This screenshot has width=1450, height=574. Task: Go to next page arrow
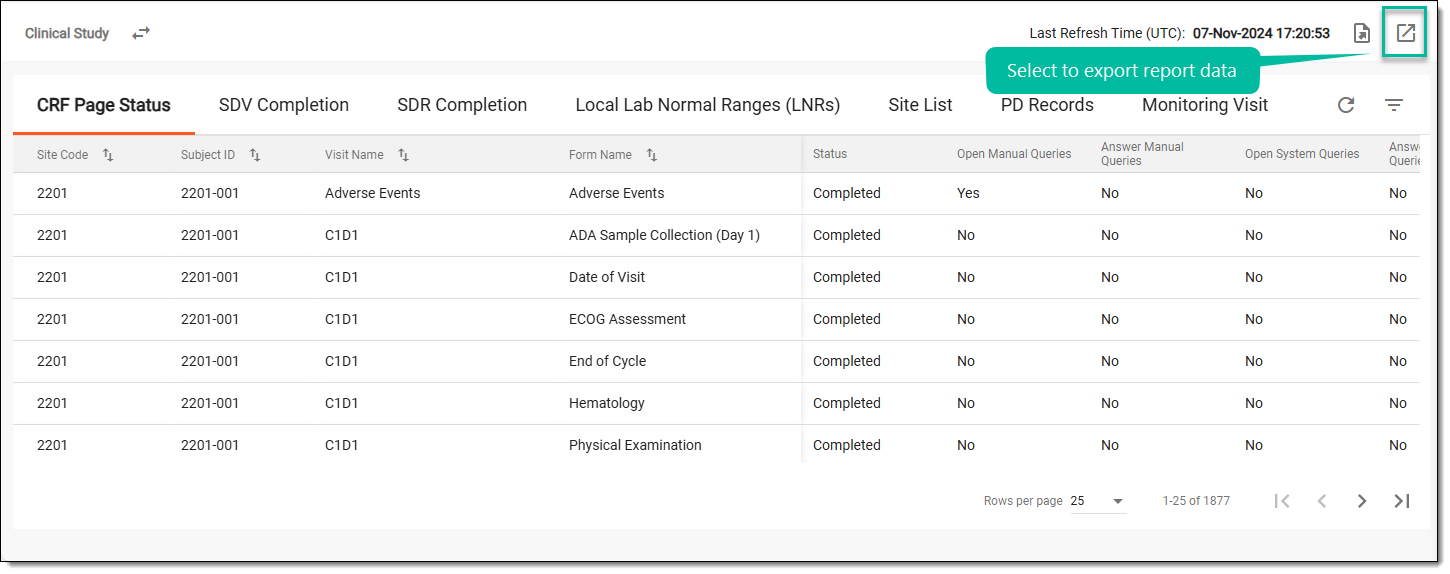click(1362, 501)
